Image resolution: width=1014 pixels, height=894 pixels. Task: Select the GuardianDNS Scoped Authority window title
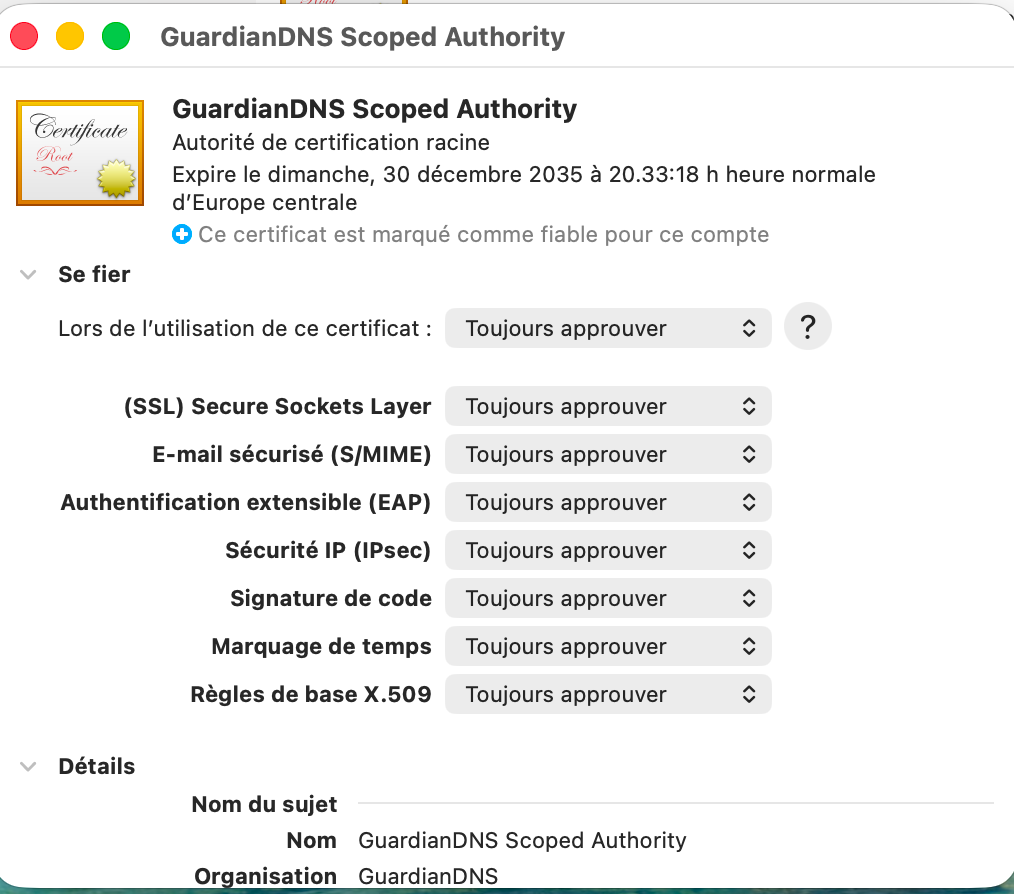tap(363, 36)
